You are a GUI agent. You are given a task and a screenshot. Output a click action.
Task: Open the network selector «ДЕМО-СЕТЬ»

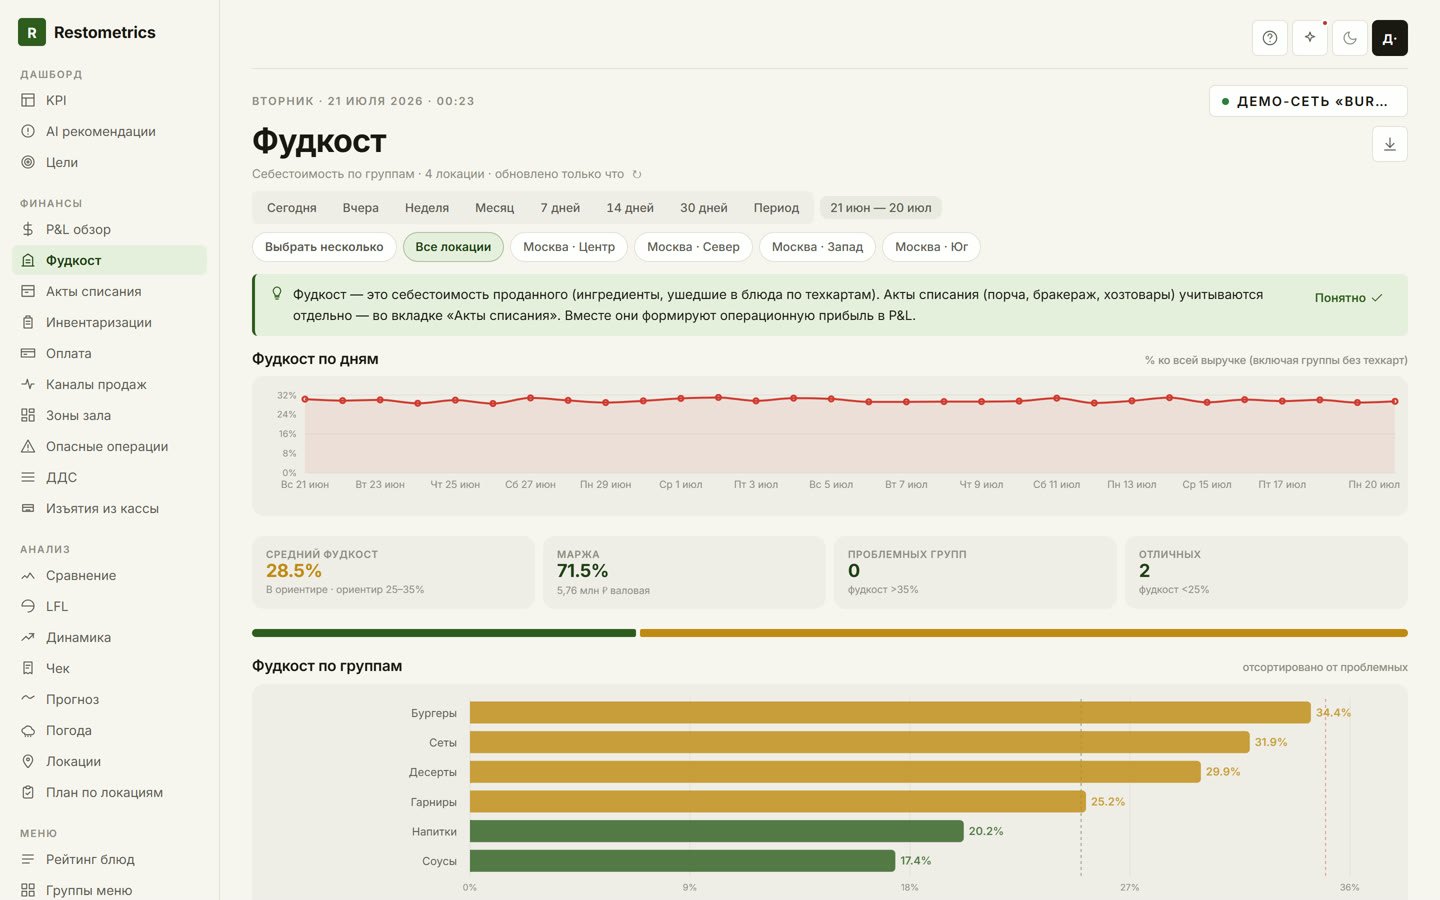(x=1308, y=101)
